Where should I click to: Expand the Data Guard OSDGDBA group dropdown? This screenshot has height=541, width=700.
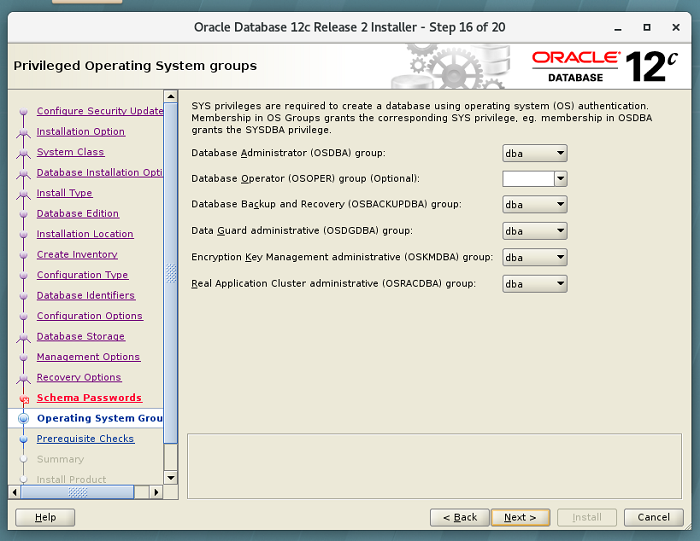pyautogui.click(x=535, y=231)
